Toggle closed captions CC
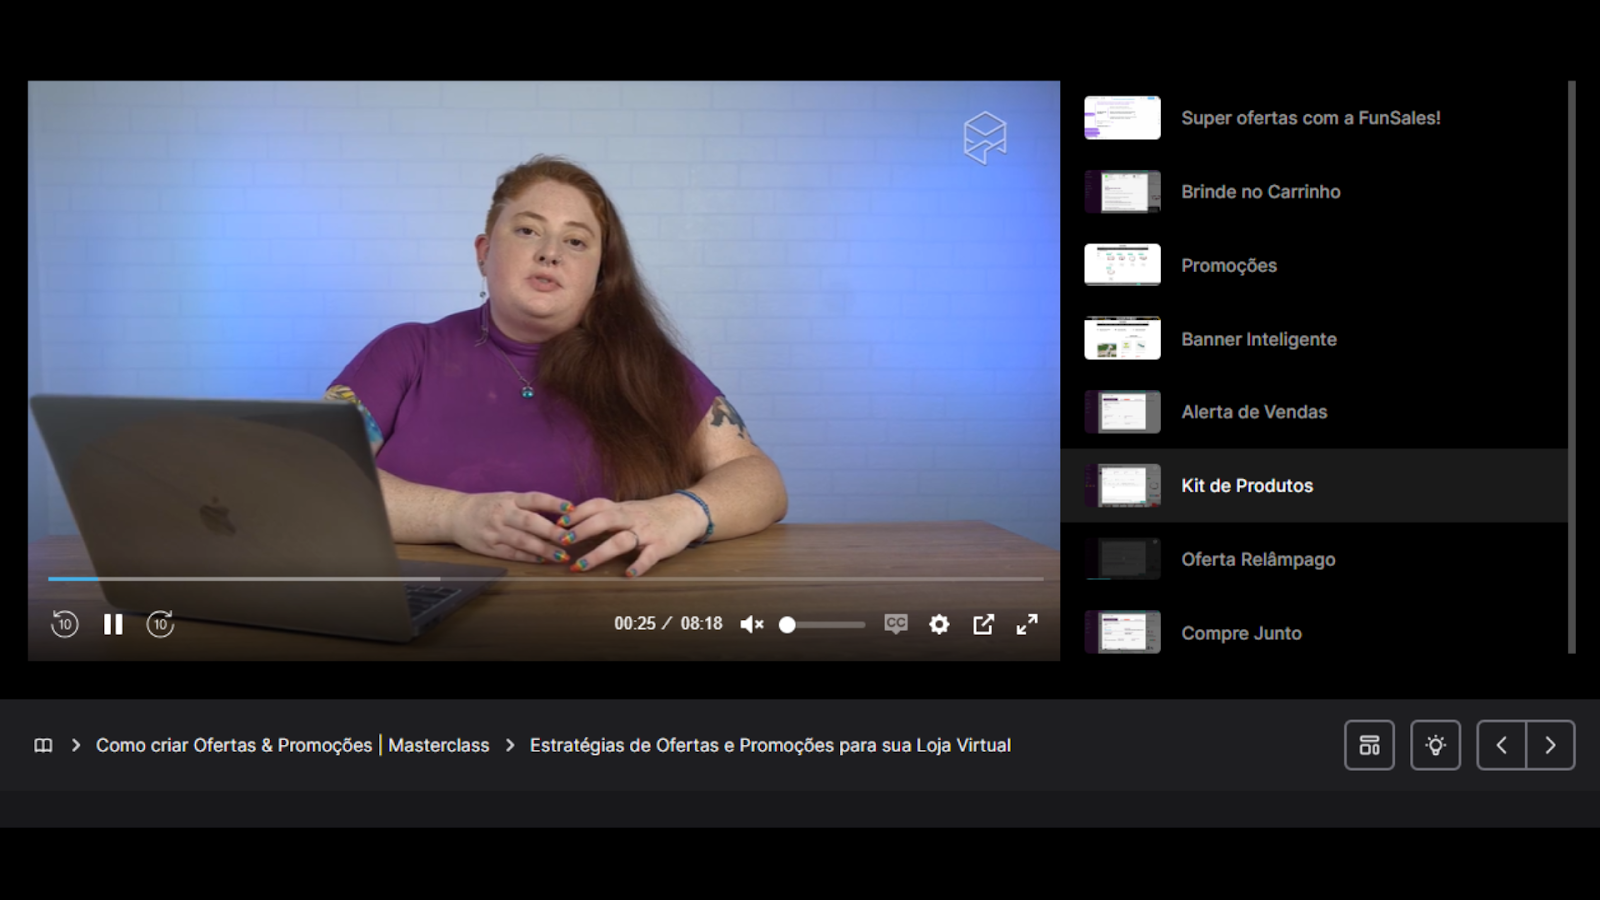1600x900 pixels. pos(896,623)
